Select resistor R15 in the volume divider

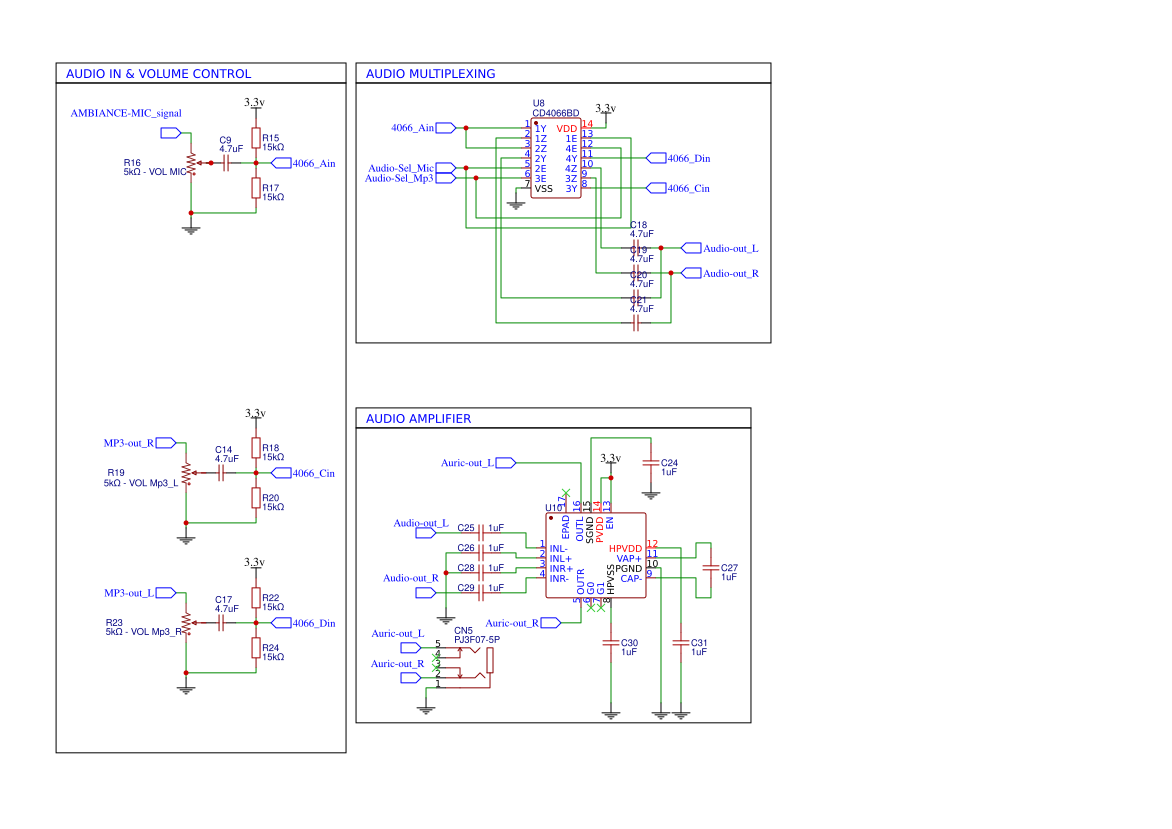pyautogui.click(x=255, y=140)
